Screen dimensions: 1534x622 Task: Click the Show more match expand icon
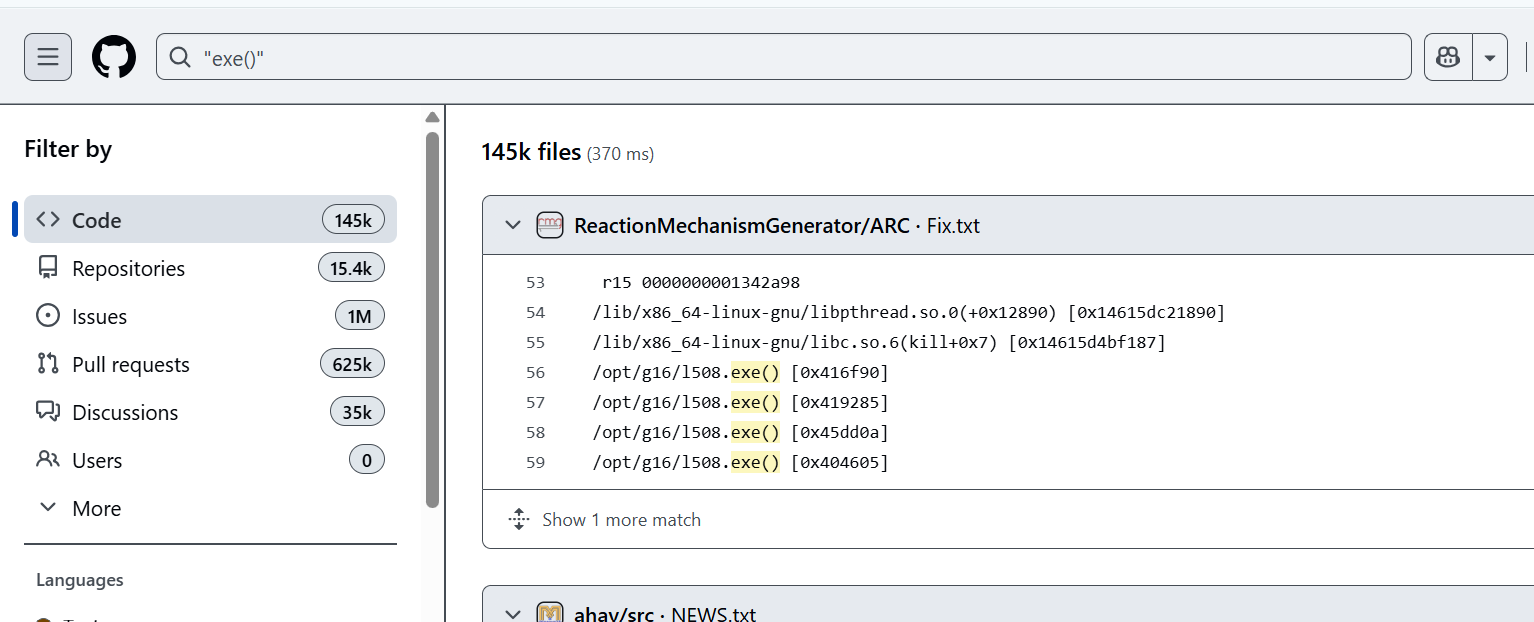coord(518,519)
